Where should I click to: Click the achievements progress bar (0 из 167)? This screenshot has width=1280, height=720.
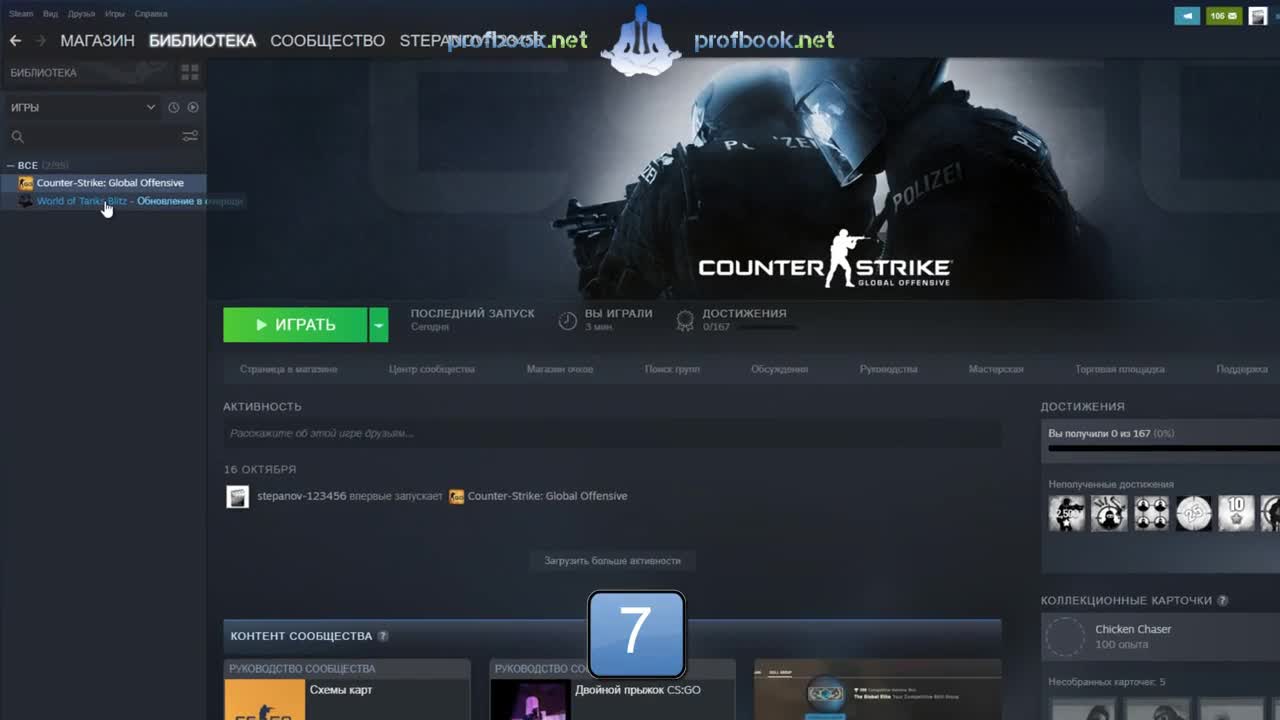pyautogui.click(x=1164, y=449)
